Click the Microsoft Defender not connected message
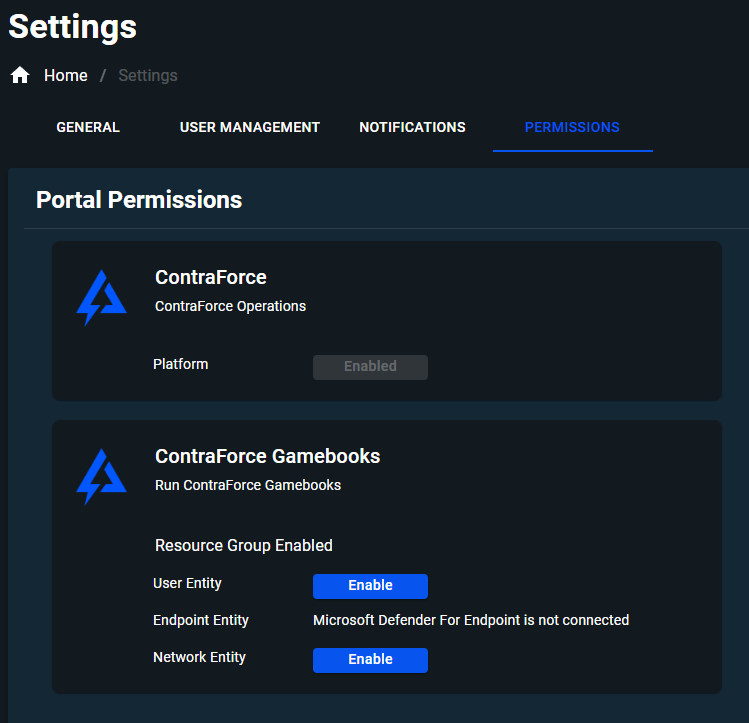 [471, 620]
